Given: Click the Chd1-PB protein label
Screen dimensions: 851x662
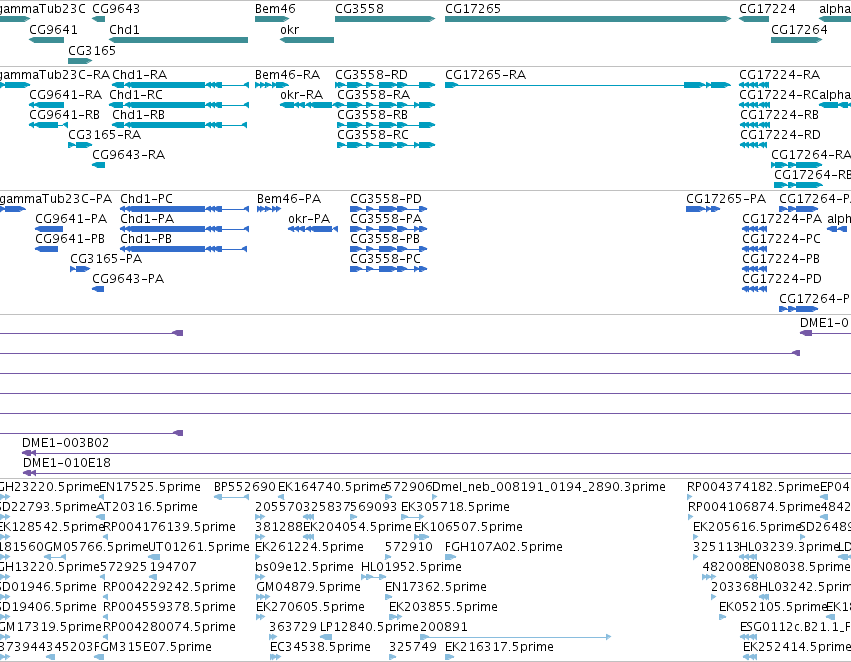Looking at the screenshot, I should coord(146,239).
